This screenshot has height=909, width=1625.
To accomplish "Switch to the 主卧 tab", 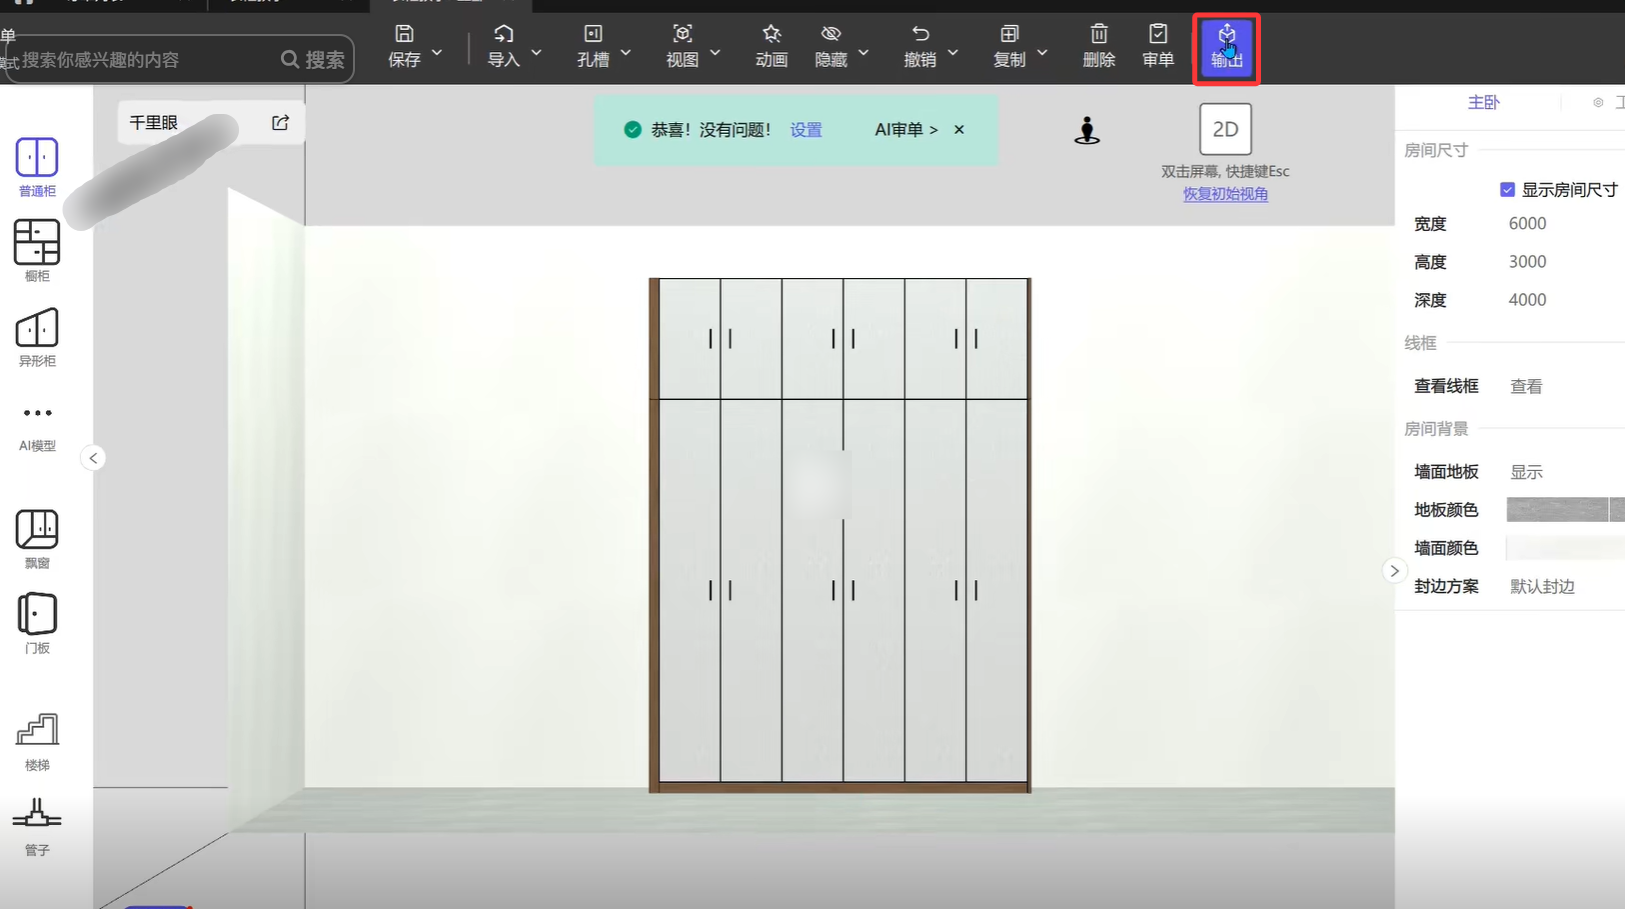I will click(1483, 102).
